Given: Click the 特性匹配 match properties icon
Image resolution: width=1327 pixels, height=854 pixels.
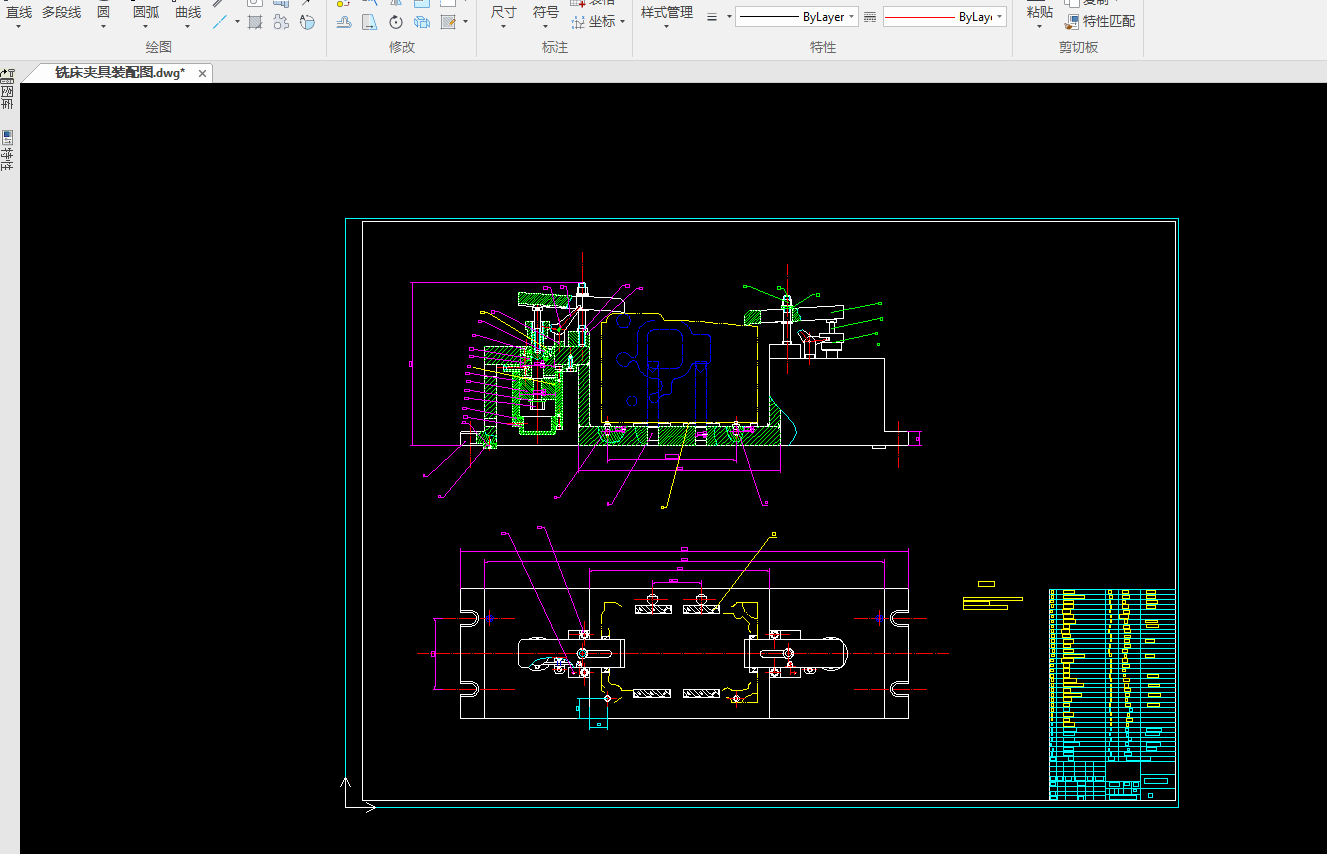Looking at the screenshot, I should coord(1073,21).
